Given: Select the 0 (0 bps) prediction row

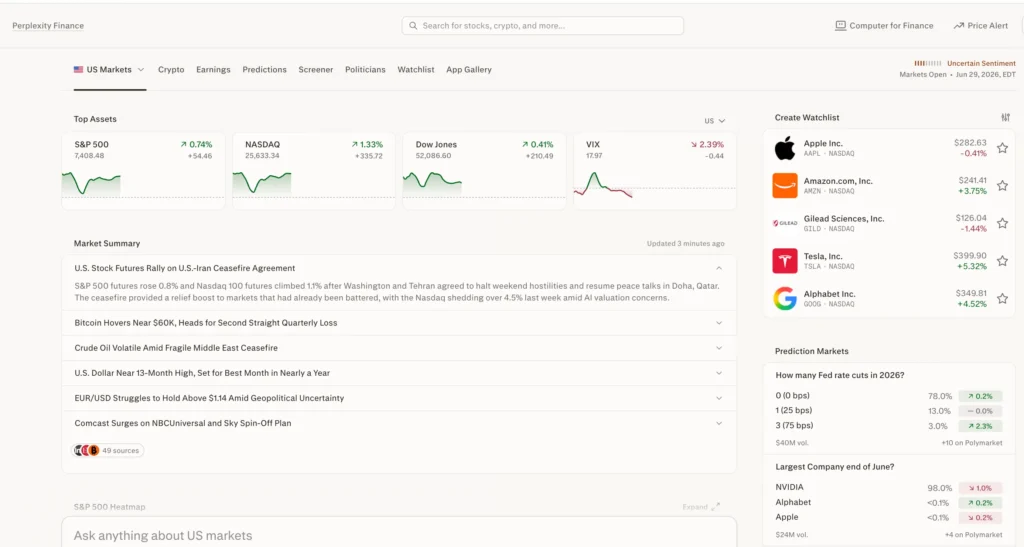Looking at the screenshot, I should click(888, 396).
